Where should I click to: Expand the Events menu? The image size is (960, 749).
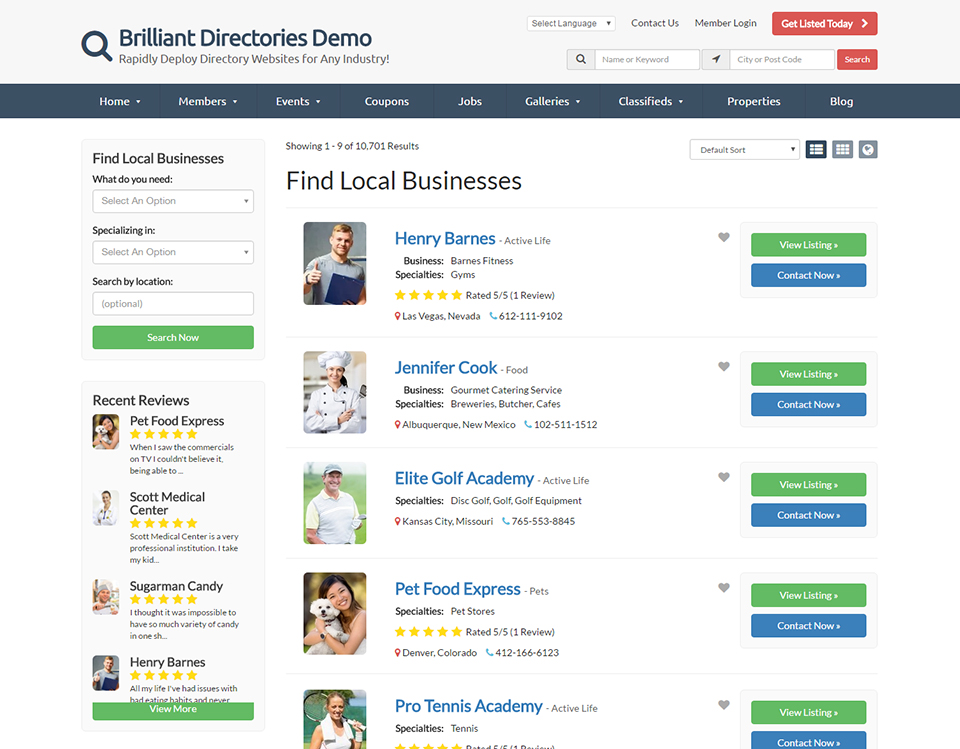298,102
